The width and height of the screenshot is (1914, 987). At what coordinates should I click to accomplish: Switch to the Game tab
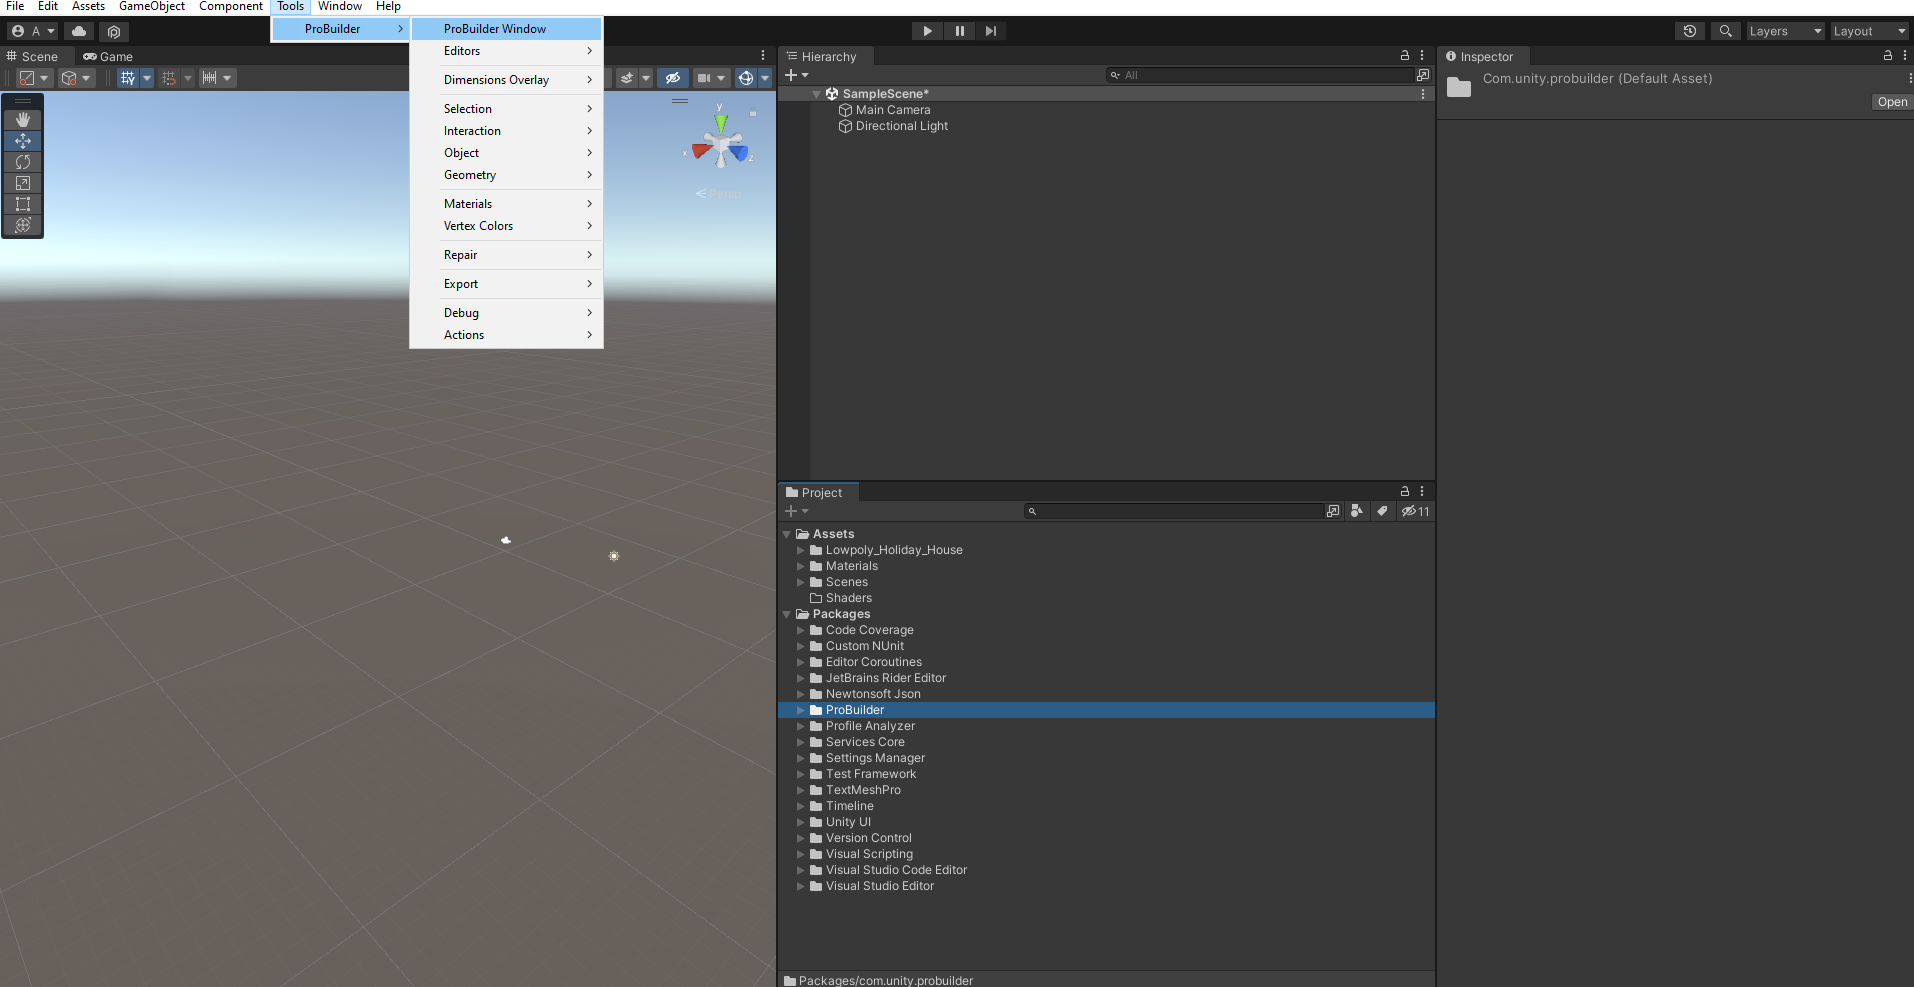[x=108, y=57]
